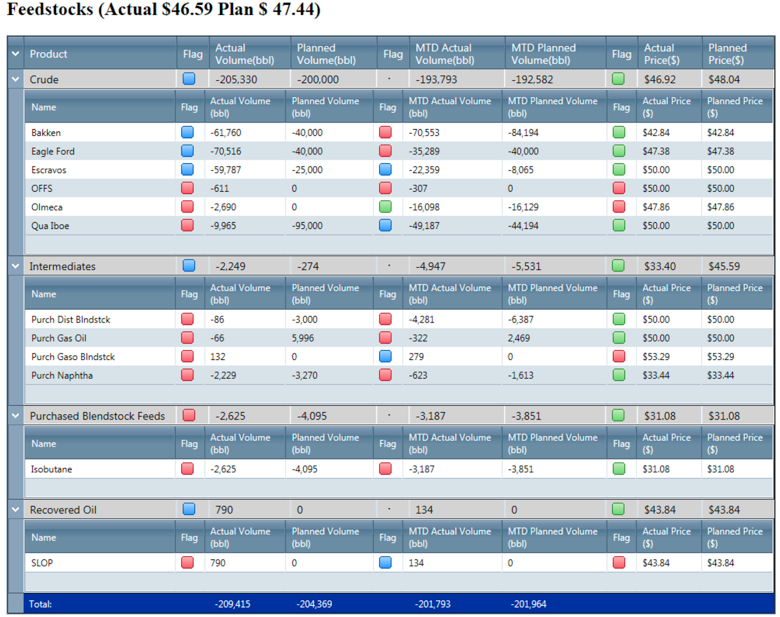This screenshot has height=617, width=780.
Task: Sort by the top Product column header
Action: pyautogui.click(x=100, y=54)
